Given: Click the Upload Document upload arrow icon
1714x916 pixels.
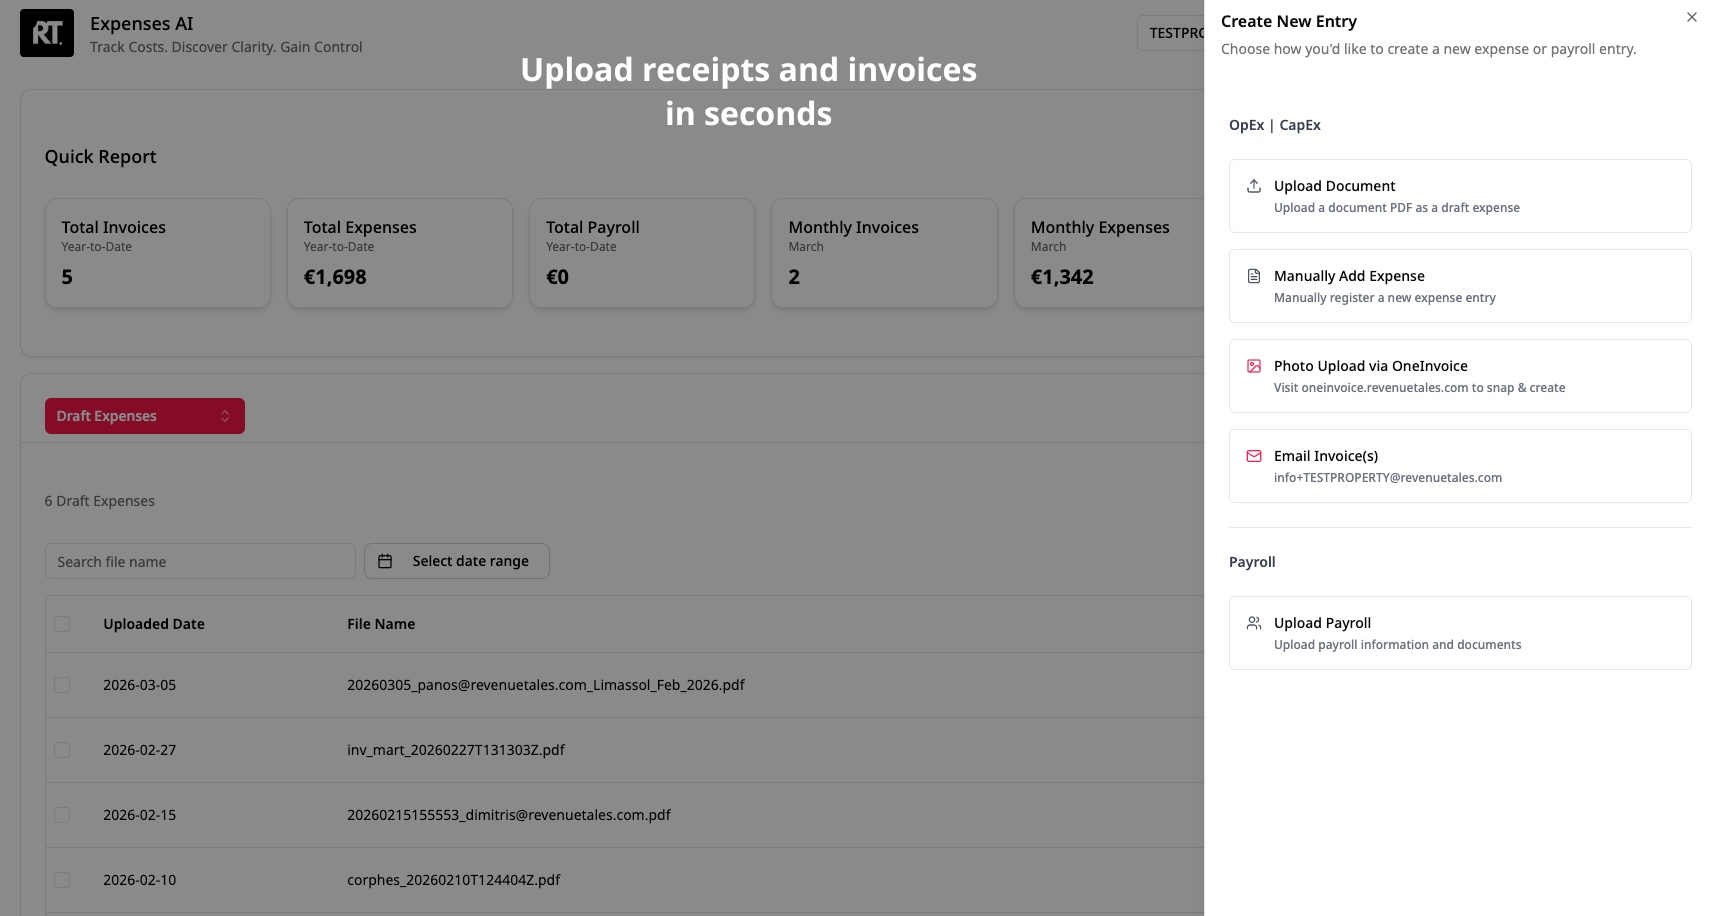Looking at the screenshot, I should tap(1253, 186).
